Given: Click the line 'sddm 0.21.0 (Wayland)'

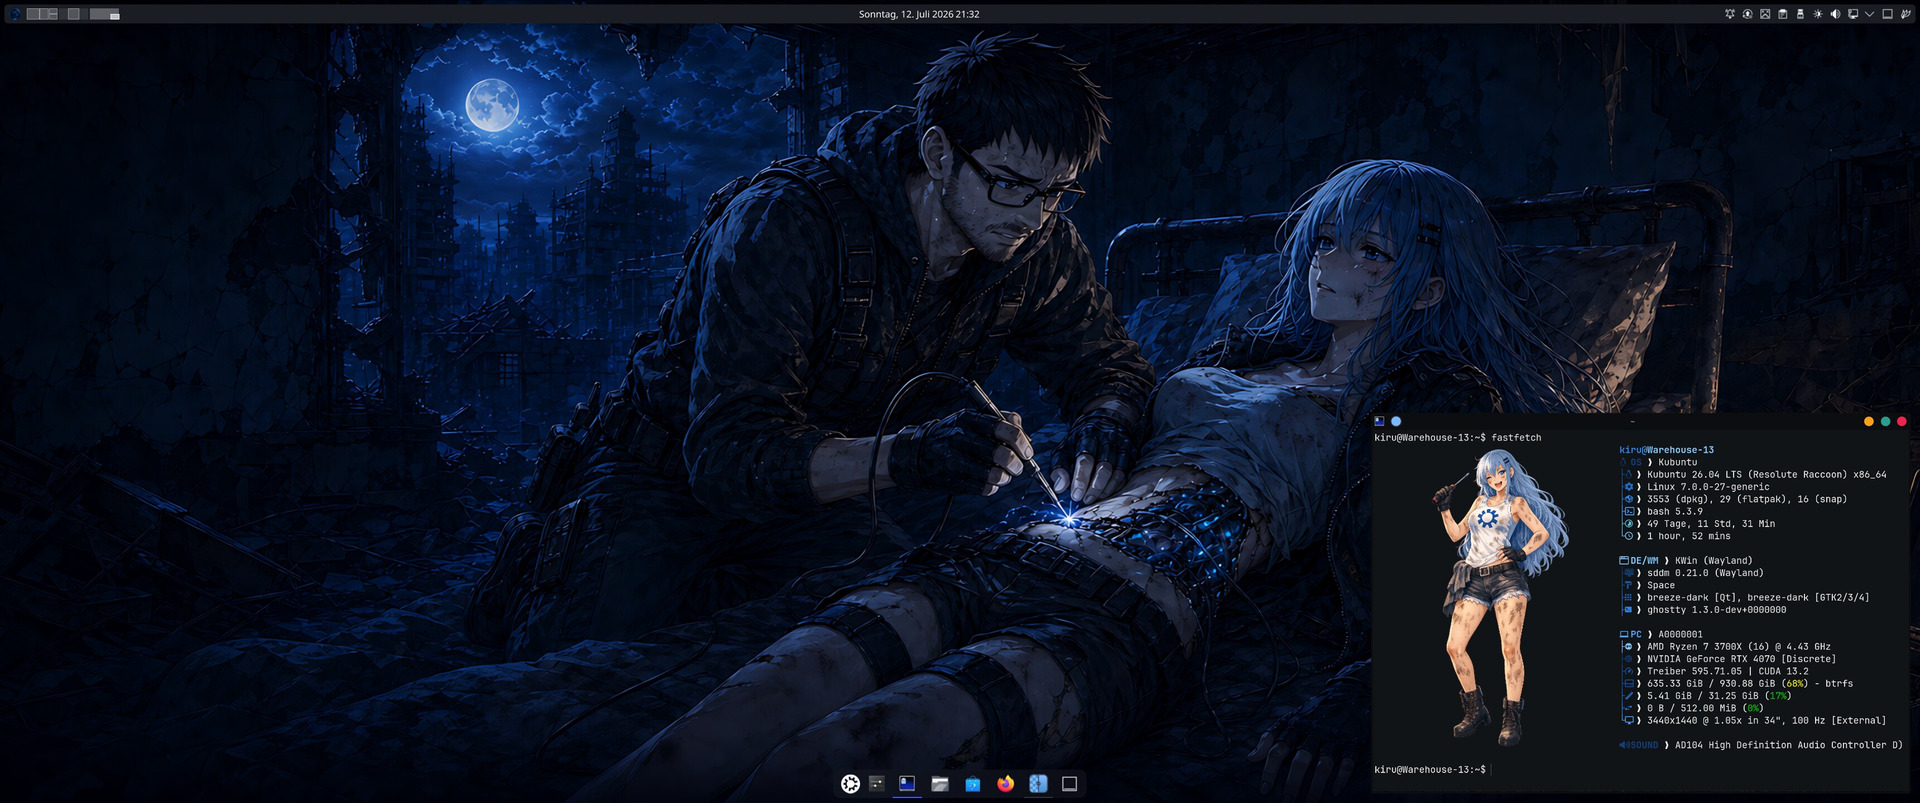Looking at the screenshot, I should click(1705, 573).
